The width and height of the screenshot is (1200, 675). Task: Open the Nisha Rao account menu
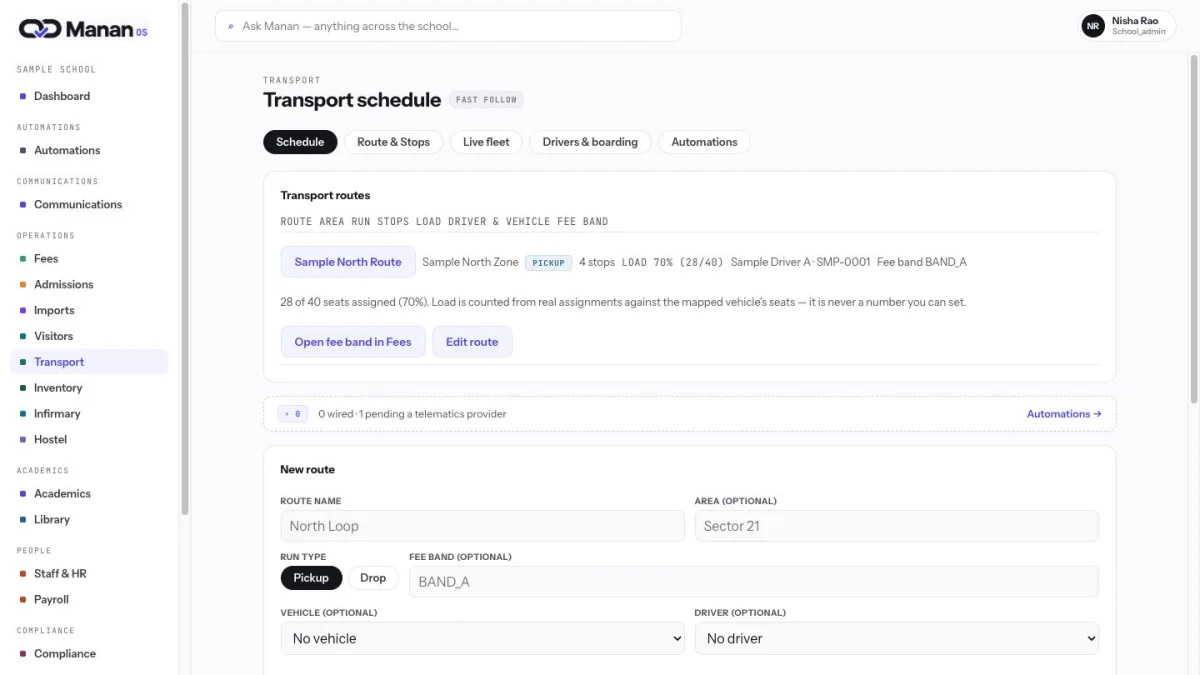click(x=1128, y=26)
